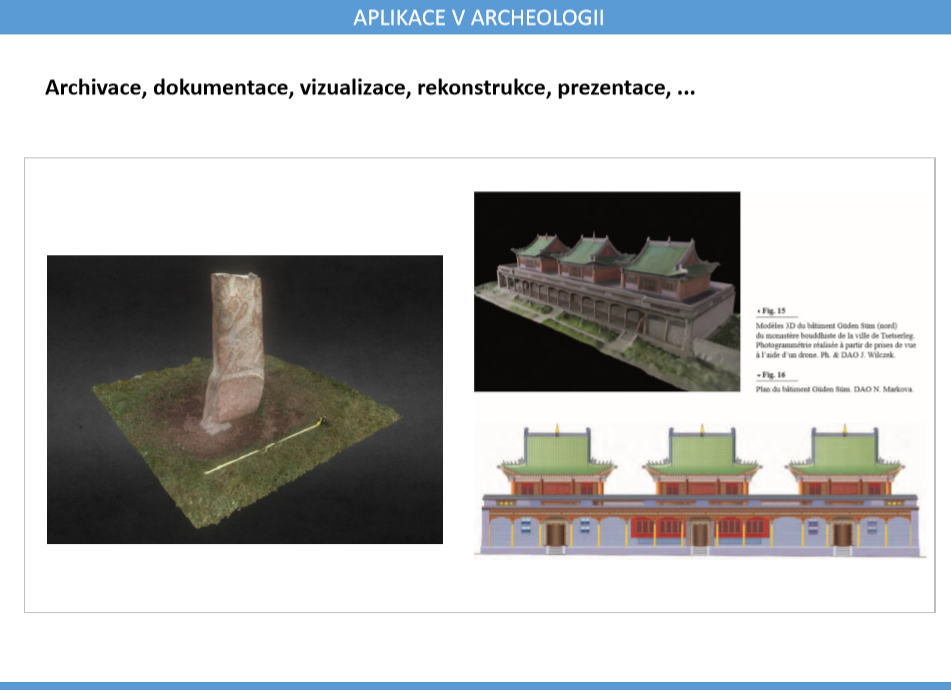Click the word 'vizualizace' in the subtitle

point(353,88)
